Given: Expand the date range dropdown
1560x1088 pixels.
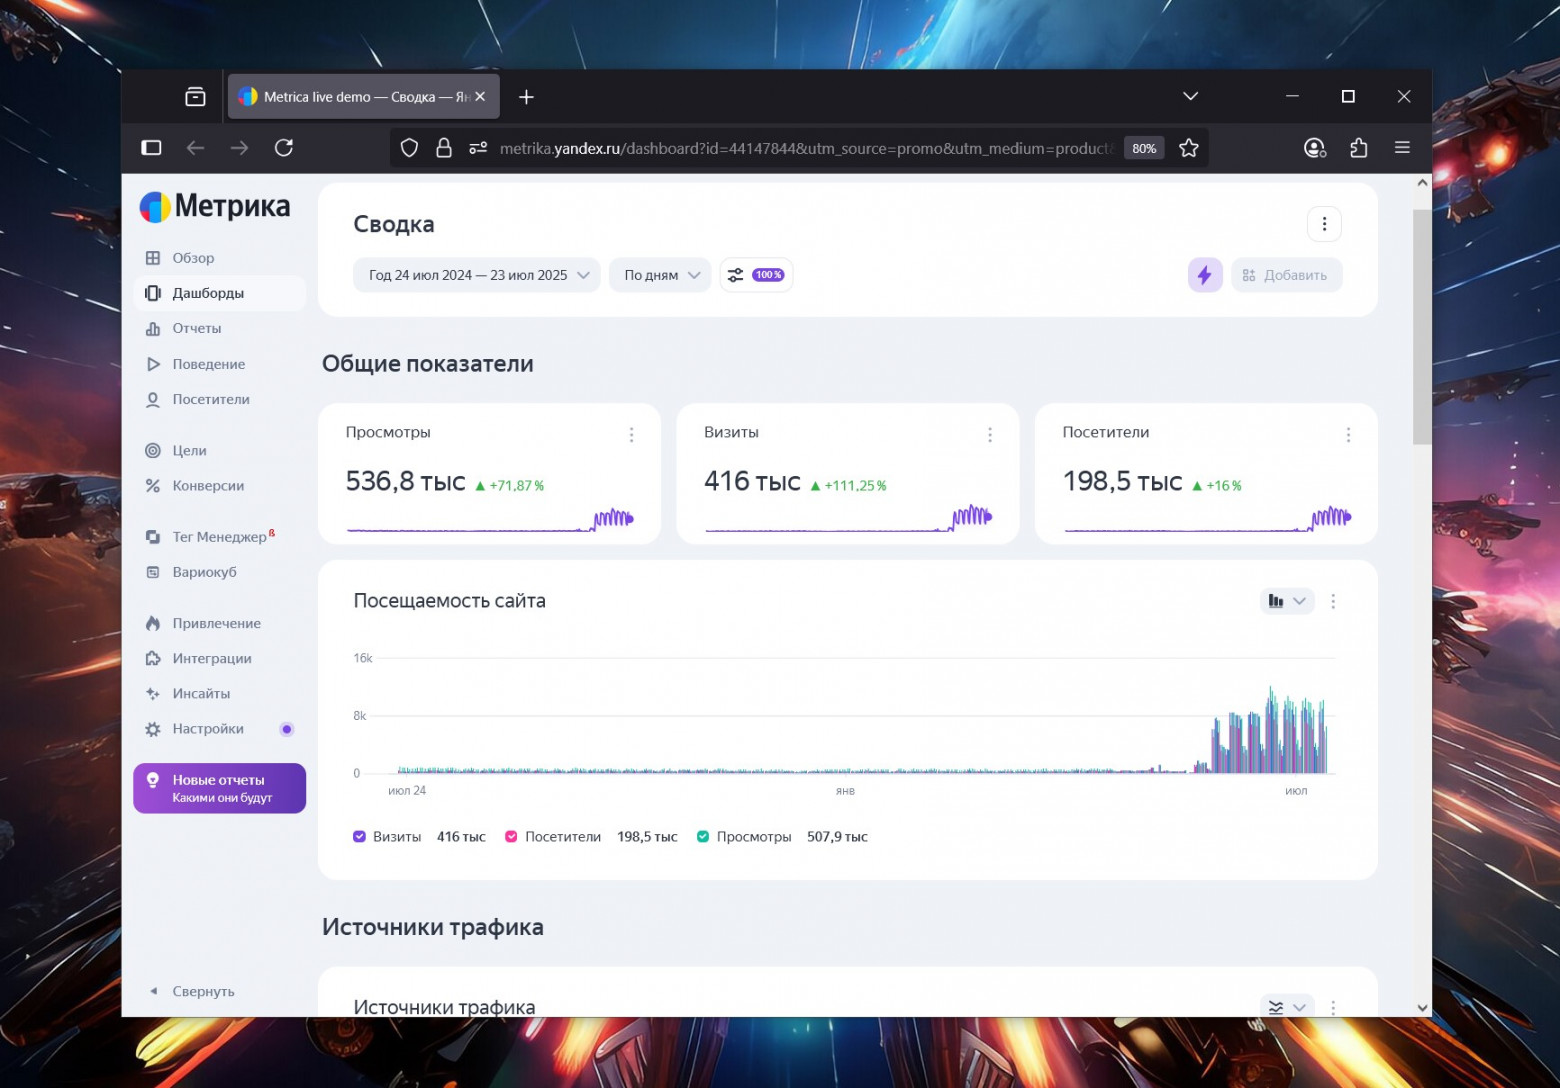Looking at the screenshot, I should click(477, 275).
